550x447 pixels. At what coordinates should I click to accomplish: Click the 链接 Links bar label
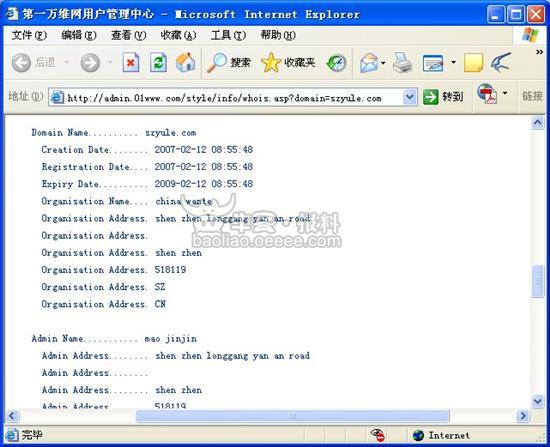pos(532,96)
